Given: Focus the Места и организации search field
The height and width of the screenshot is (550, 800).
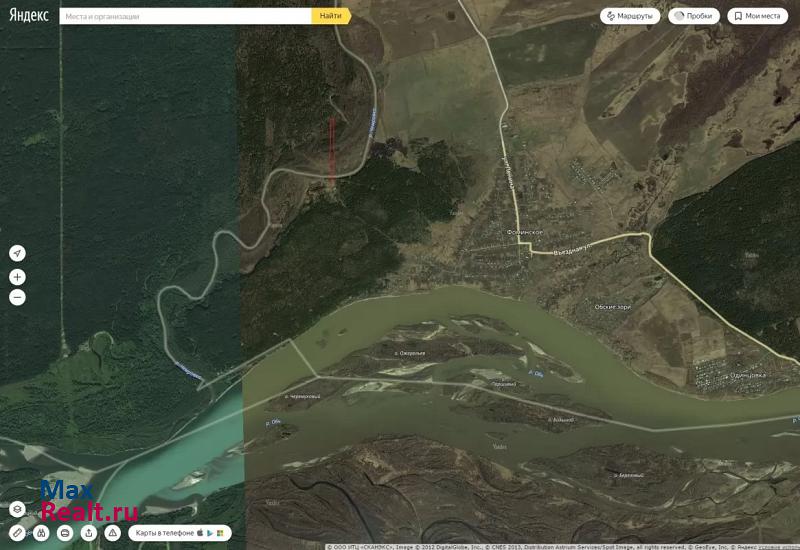Looking at the screenshot, I should click(185, 16).
